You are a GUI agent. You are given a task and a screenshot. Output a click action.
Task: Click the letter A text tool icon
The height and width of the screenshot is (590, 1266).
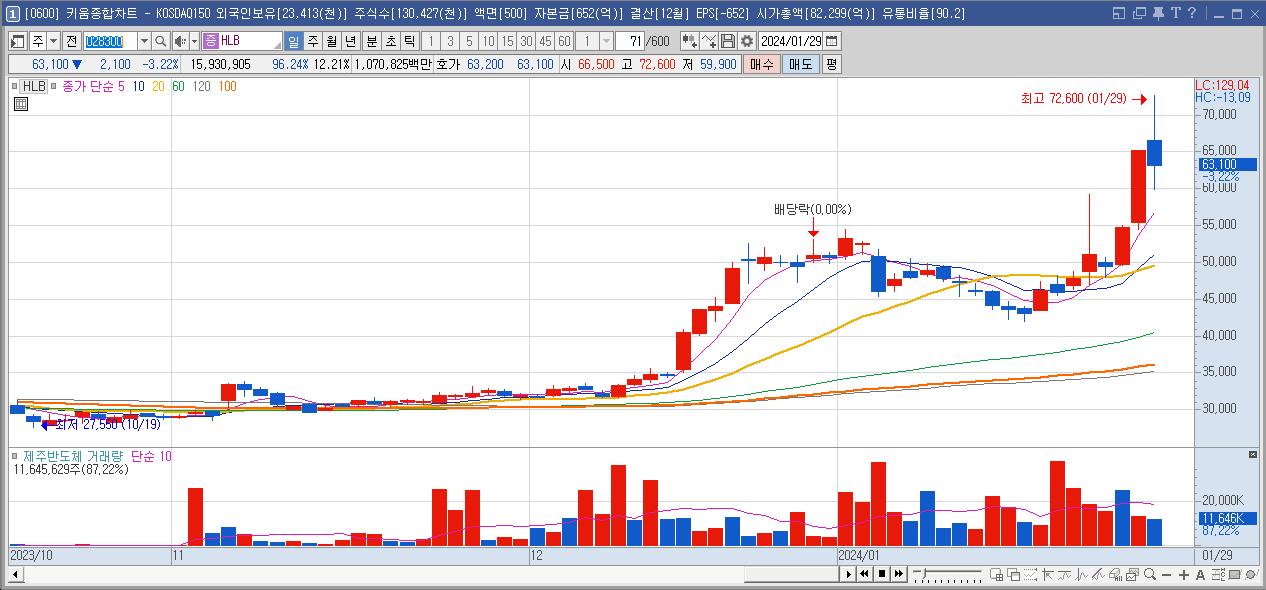pos(1200,574)
